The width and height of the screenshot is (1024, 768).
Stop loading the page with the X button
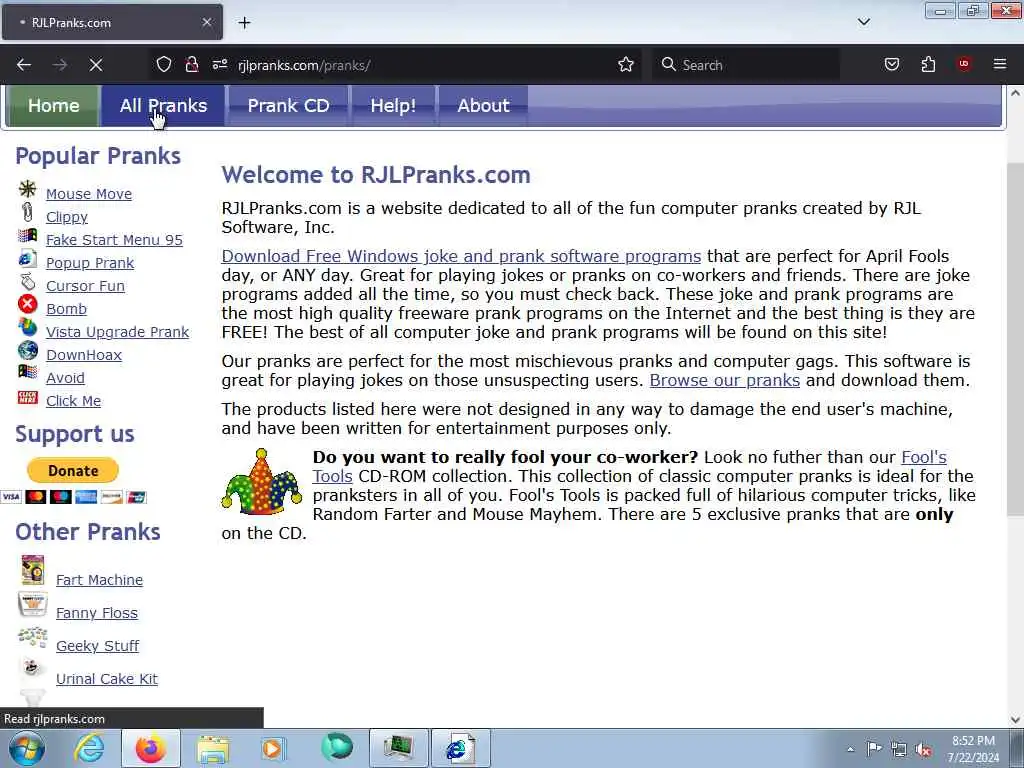pos(95,65)
